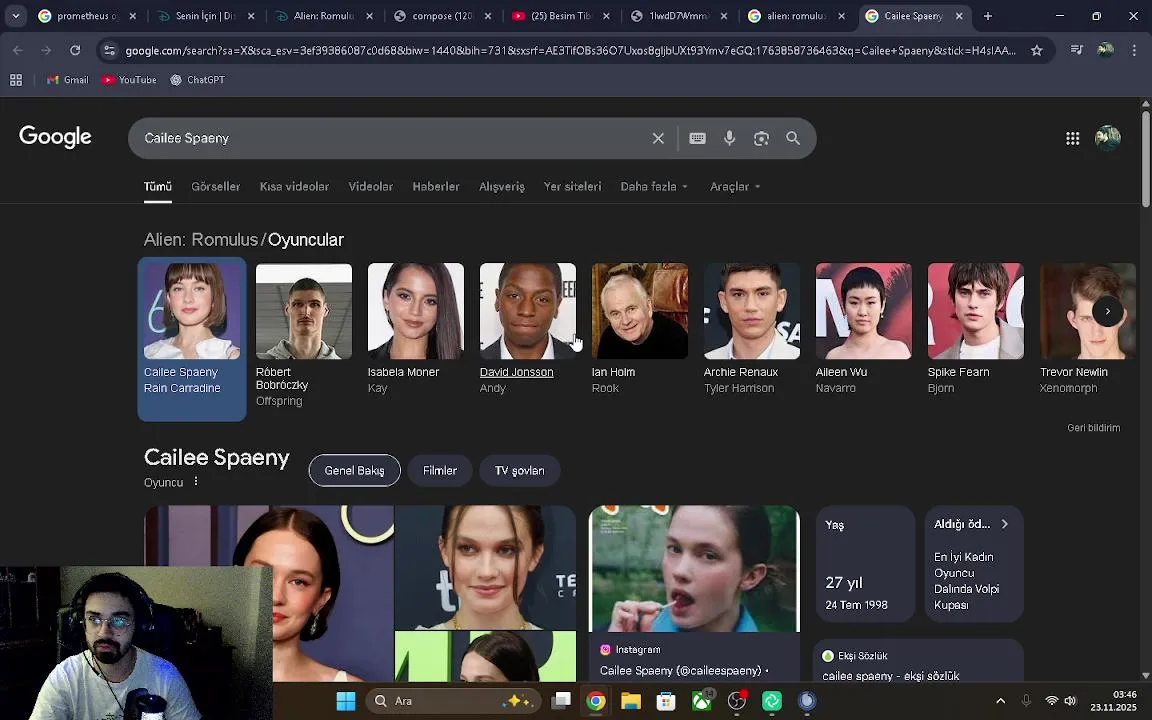Click the Chrome address bar URL
Screen dimensions: 1152x720
[570, 51]
